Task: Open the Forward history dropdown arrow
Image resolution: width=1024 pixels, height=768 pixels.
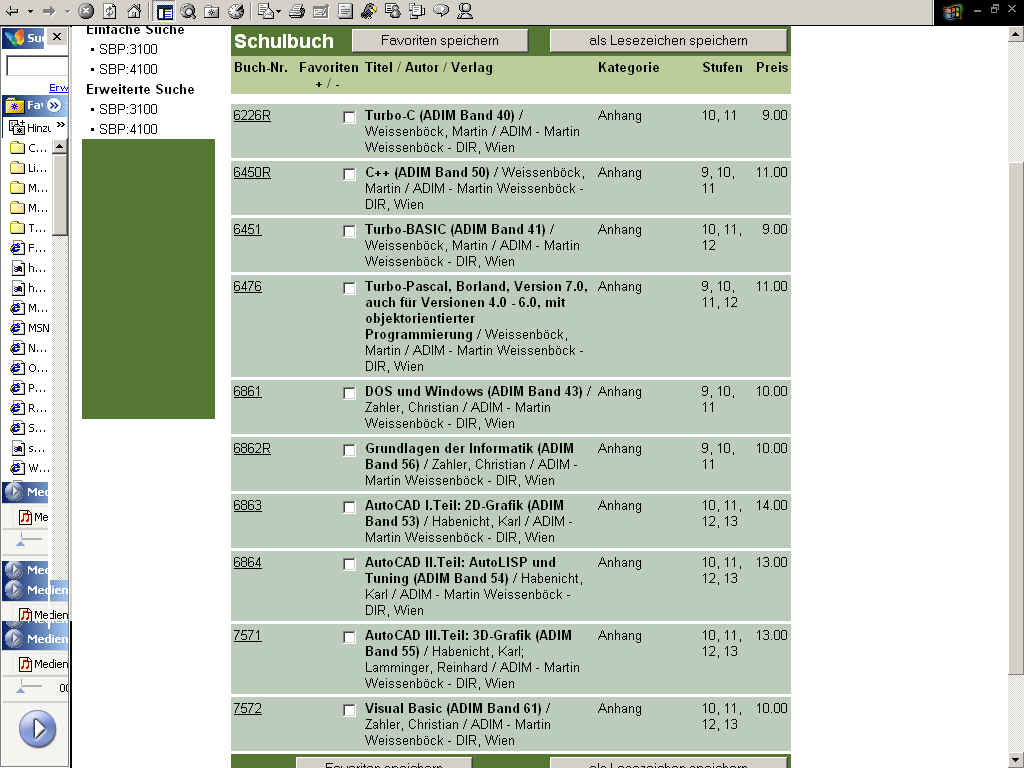Action: coord(67,11)
